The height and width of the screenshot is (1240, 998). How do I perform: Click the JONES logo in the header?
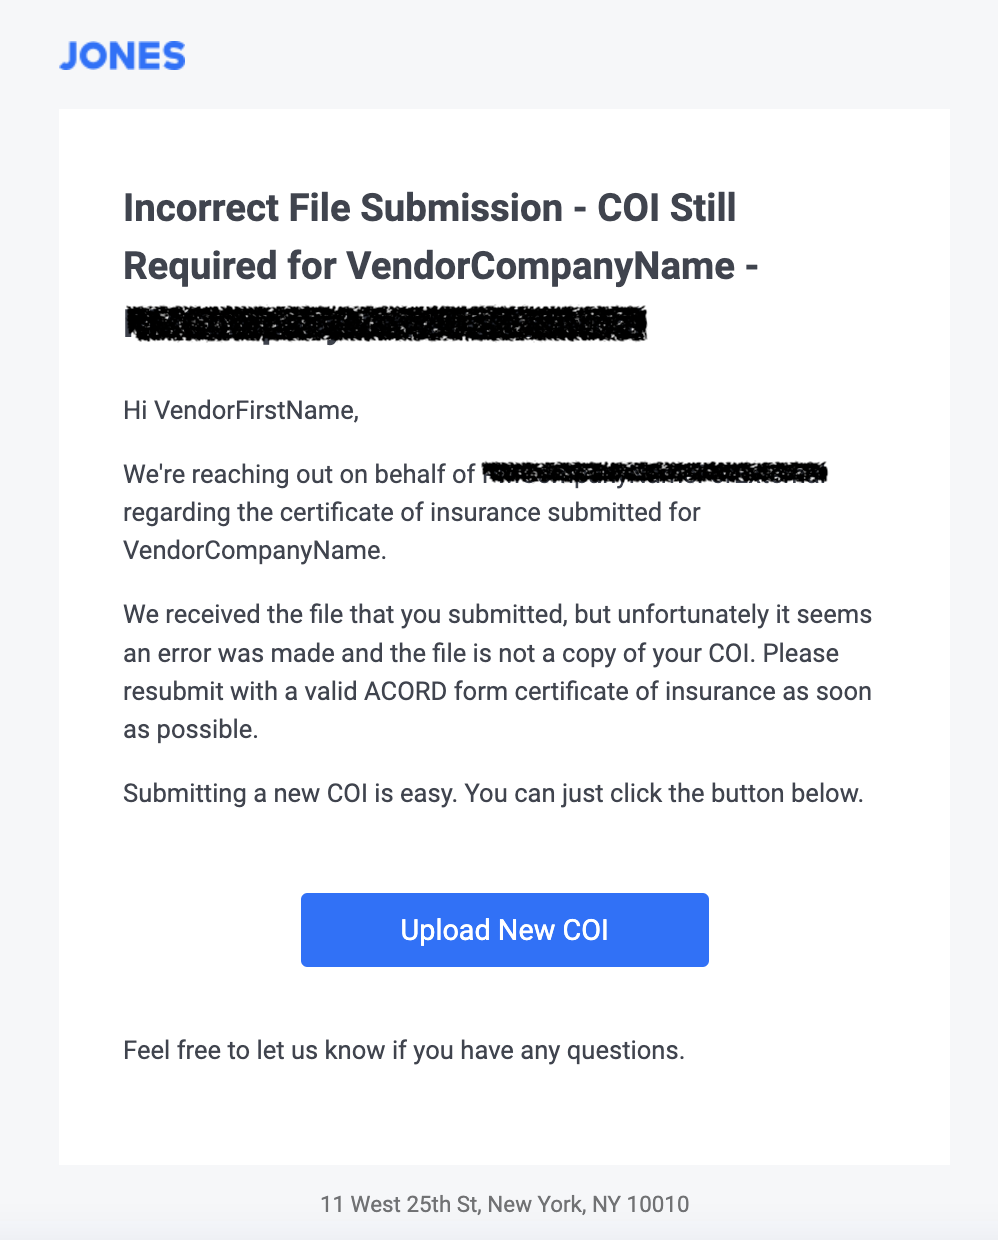point(122,56)
